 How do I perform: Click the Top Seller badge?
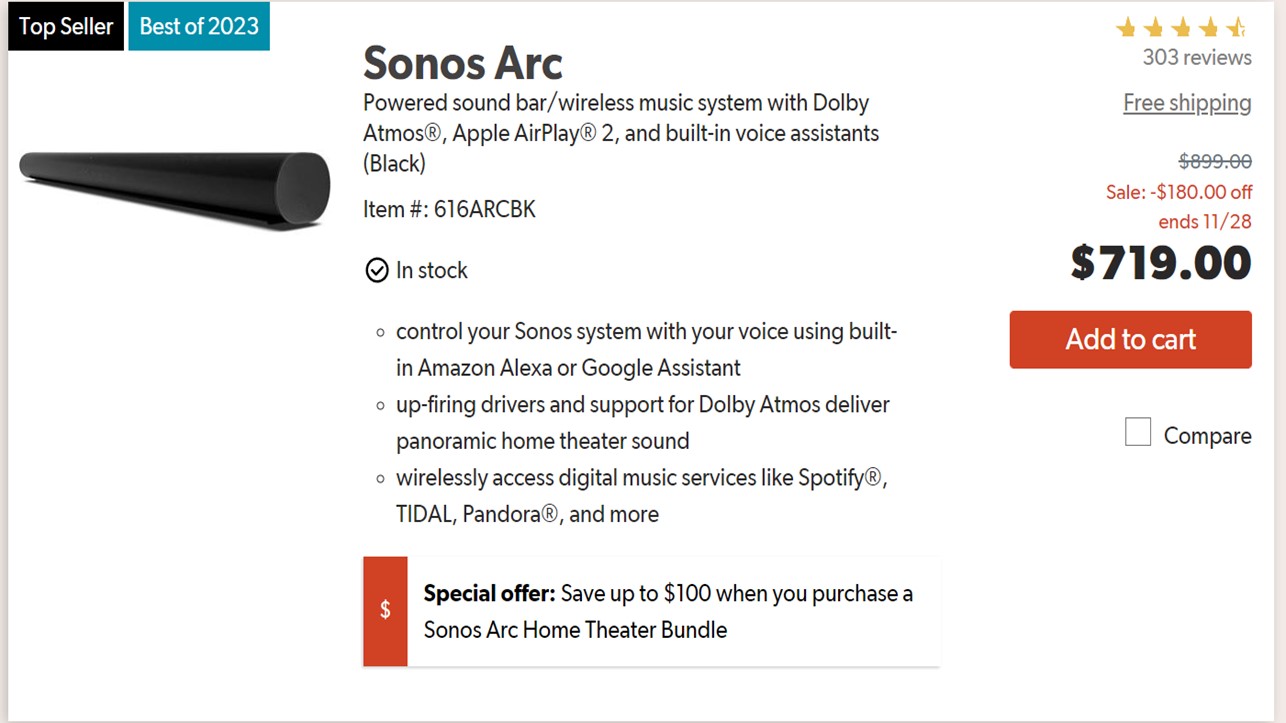66,26
